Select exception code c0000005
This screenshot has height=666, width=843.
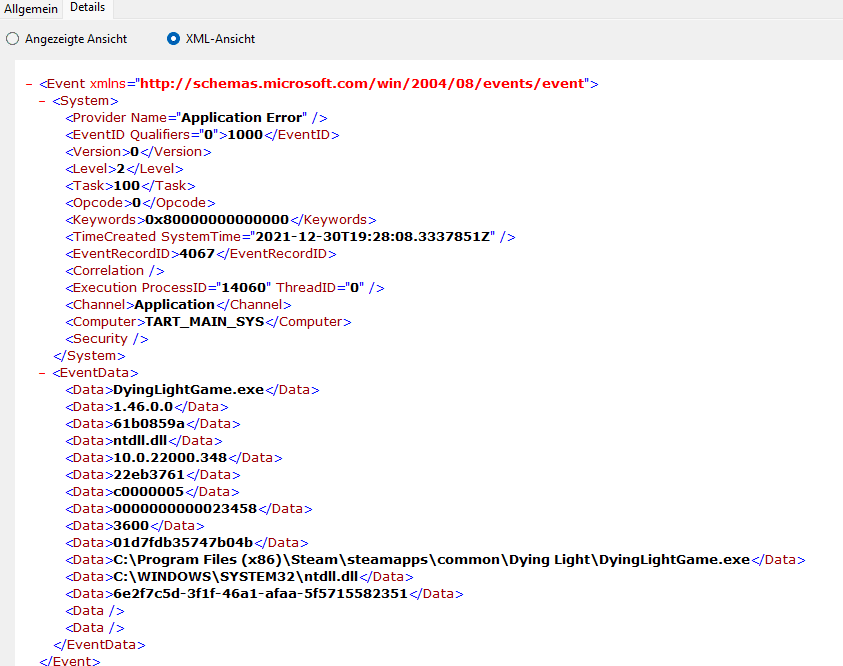tap(149, 492)
